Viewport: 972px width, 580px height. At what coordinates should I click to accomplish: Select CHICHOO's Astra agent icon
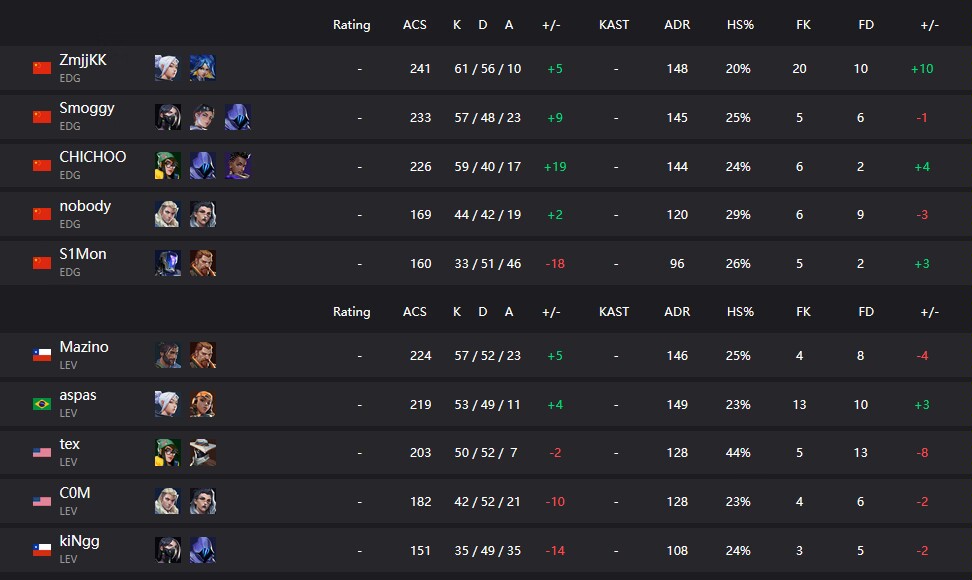point(238,166)
